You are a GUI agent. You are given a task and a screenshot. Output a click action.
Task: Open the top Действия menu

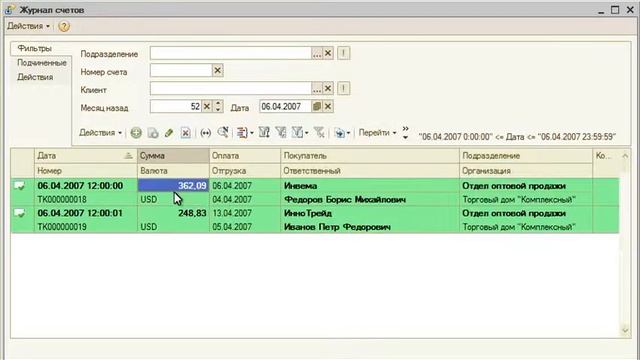29,26
